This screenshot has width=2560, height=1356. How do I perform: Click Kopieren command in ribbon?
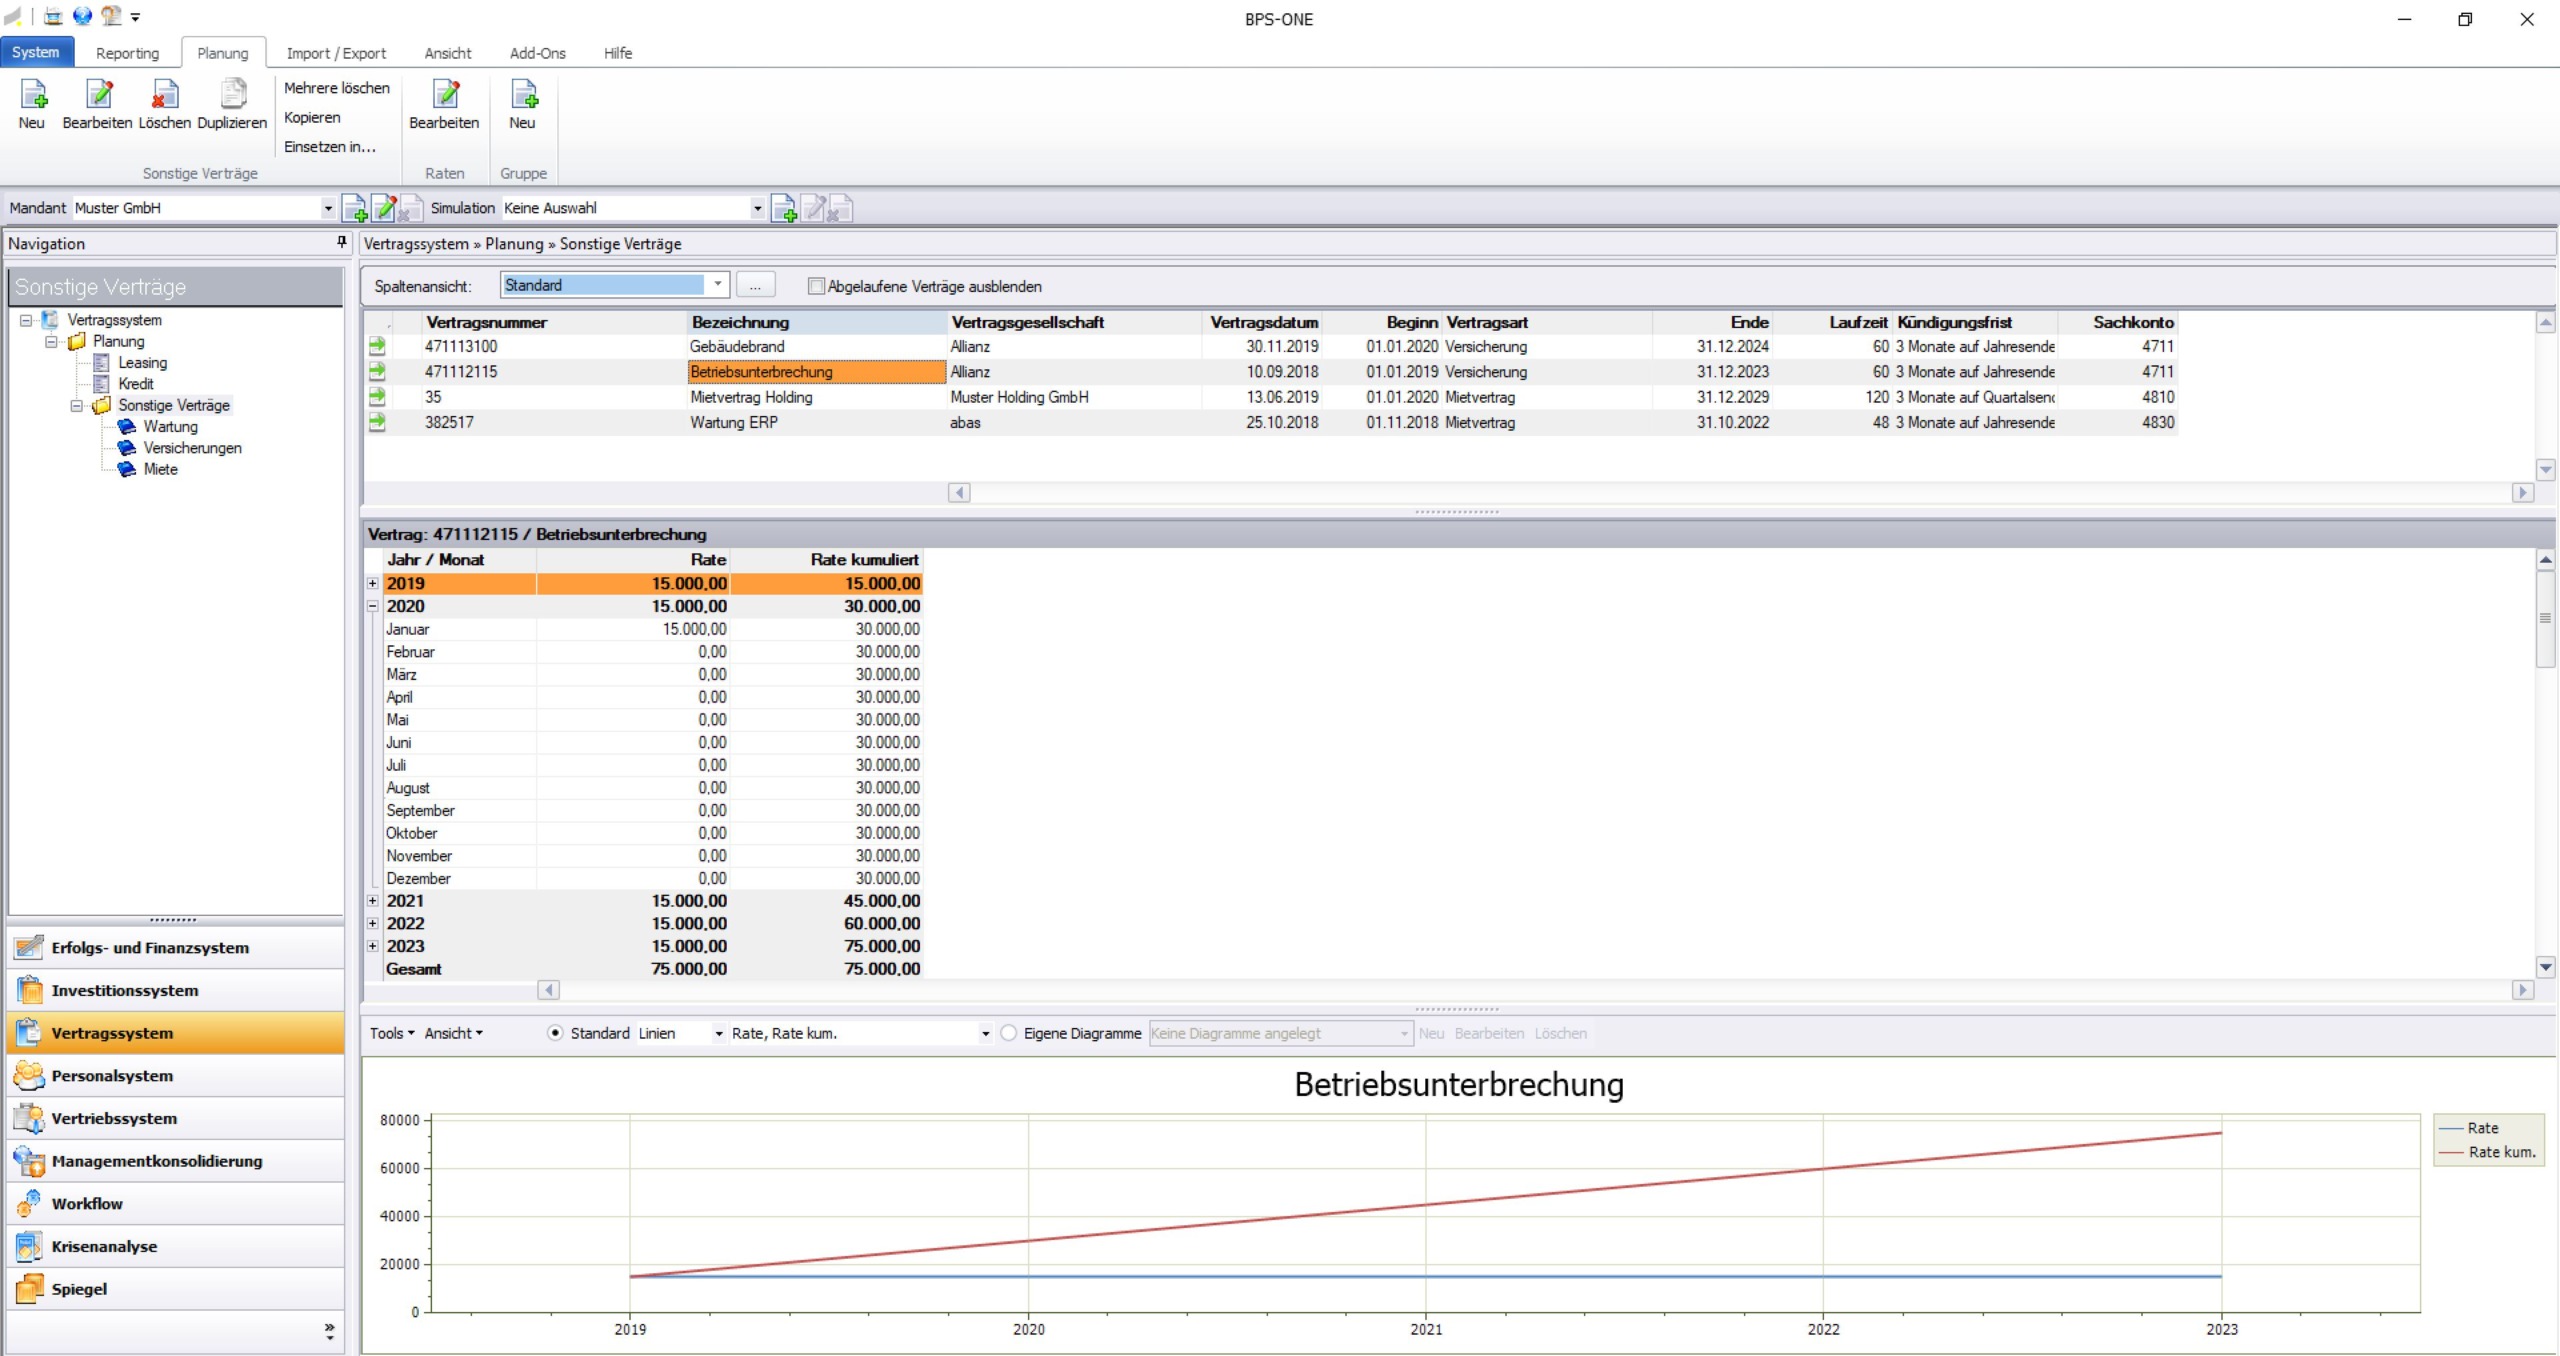312,117
